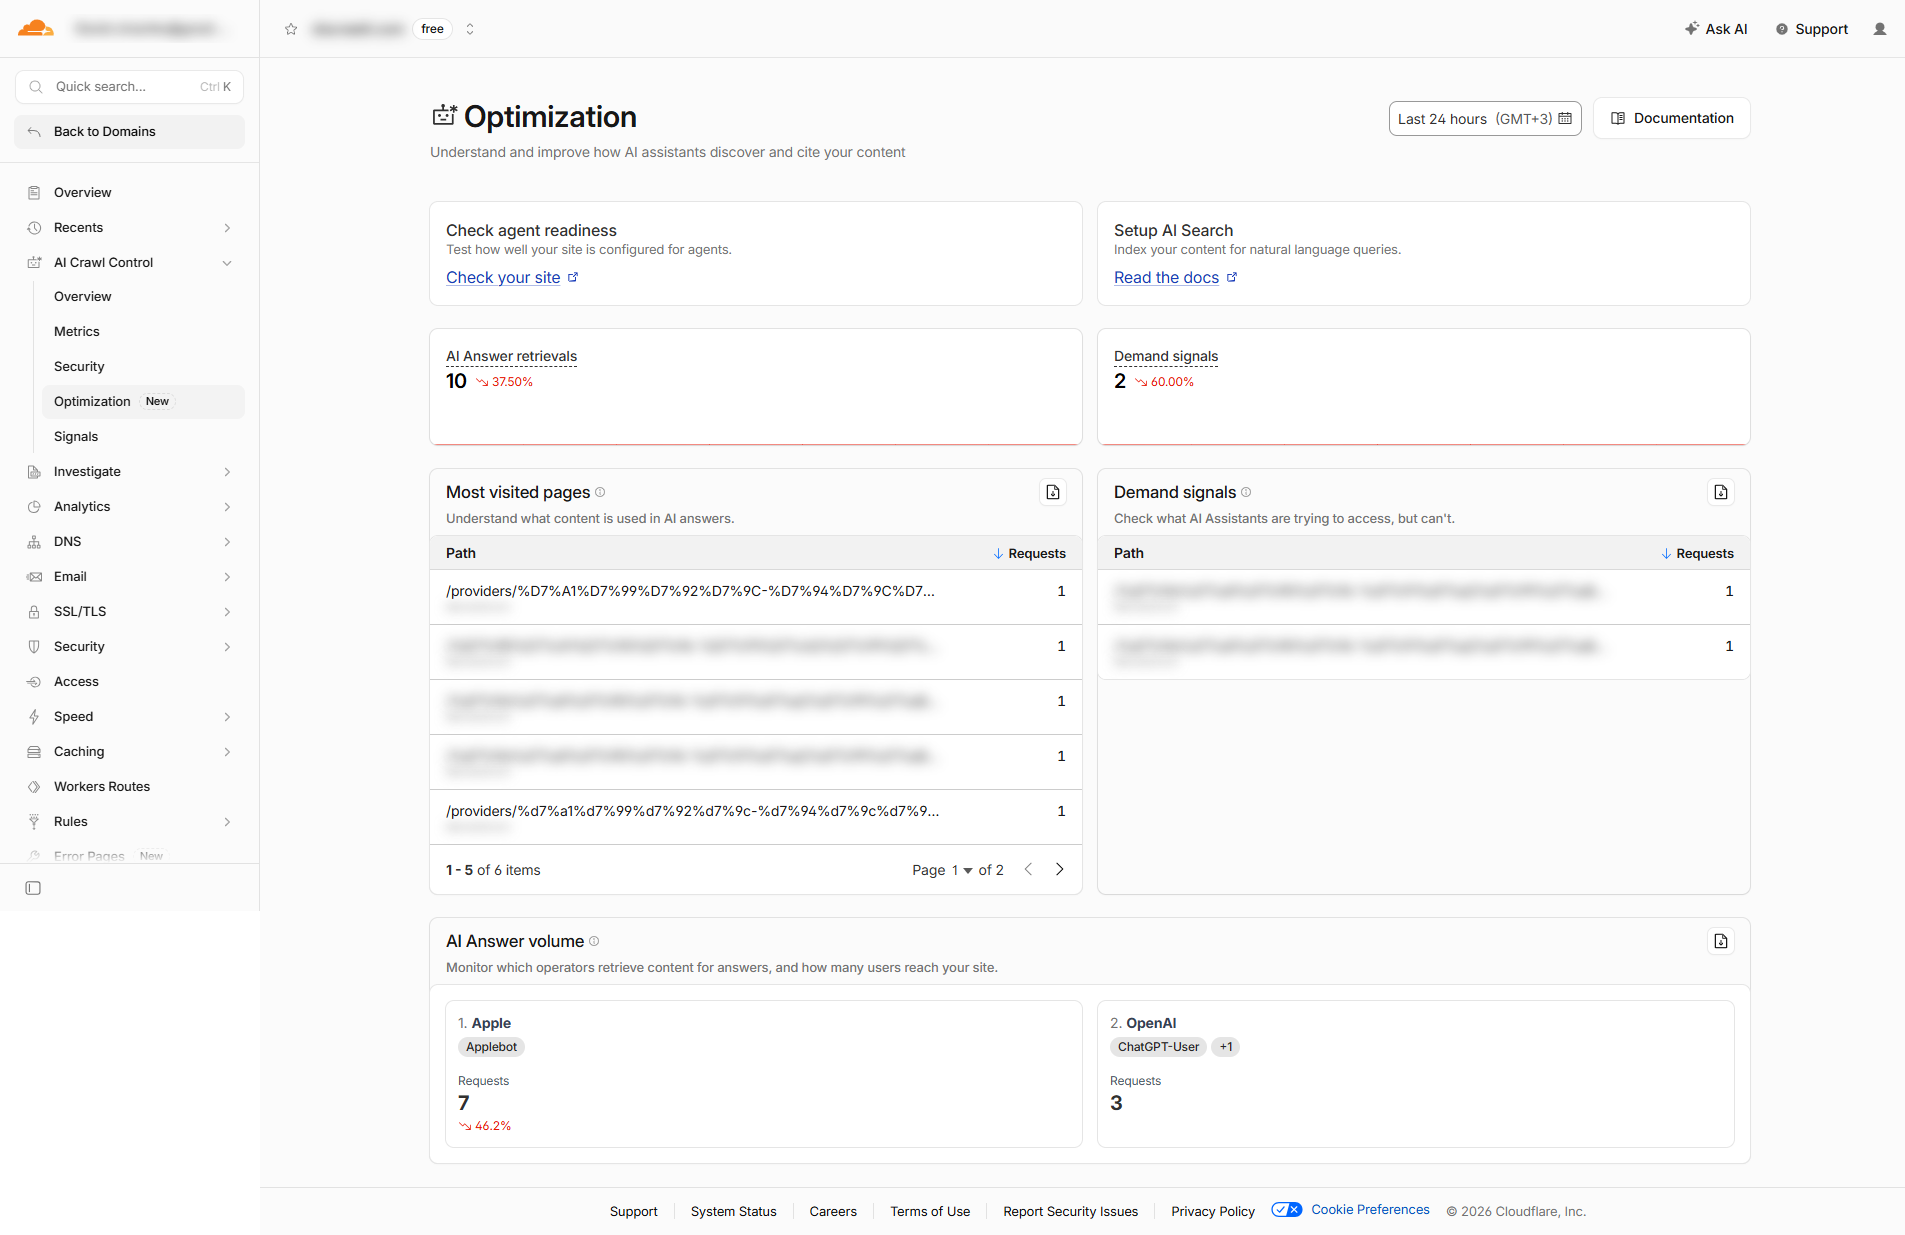
Task: Open the Ask AI assistant
Action: pyautogui.click(x=1716, y=29)
